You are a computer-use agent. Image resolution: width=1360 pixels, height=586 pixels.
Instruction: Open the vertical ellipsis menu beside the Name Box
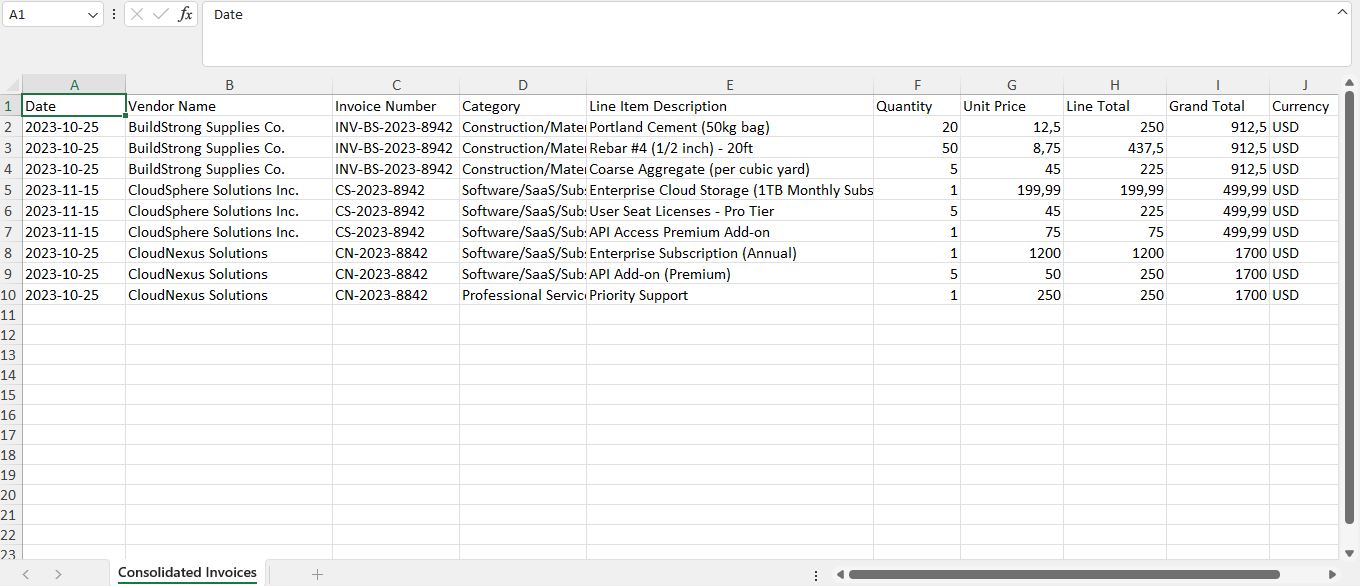[x=114, y=14]
